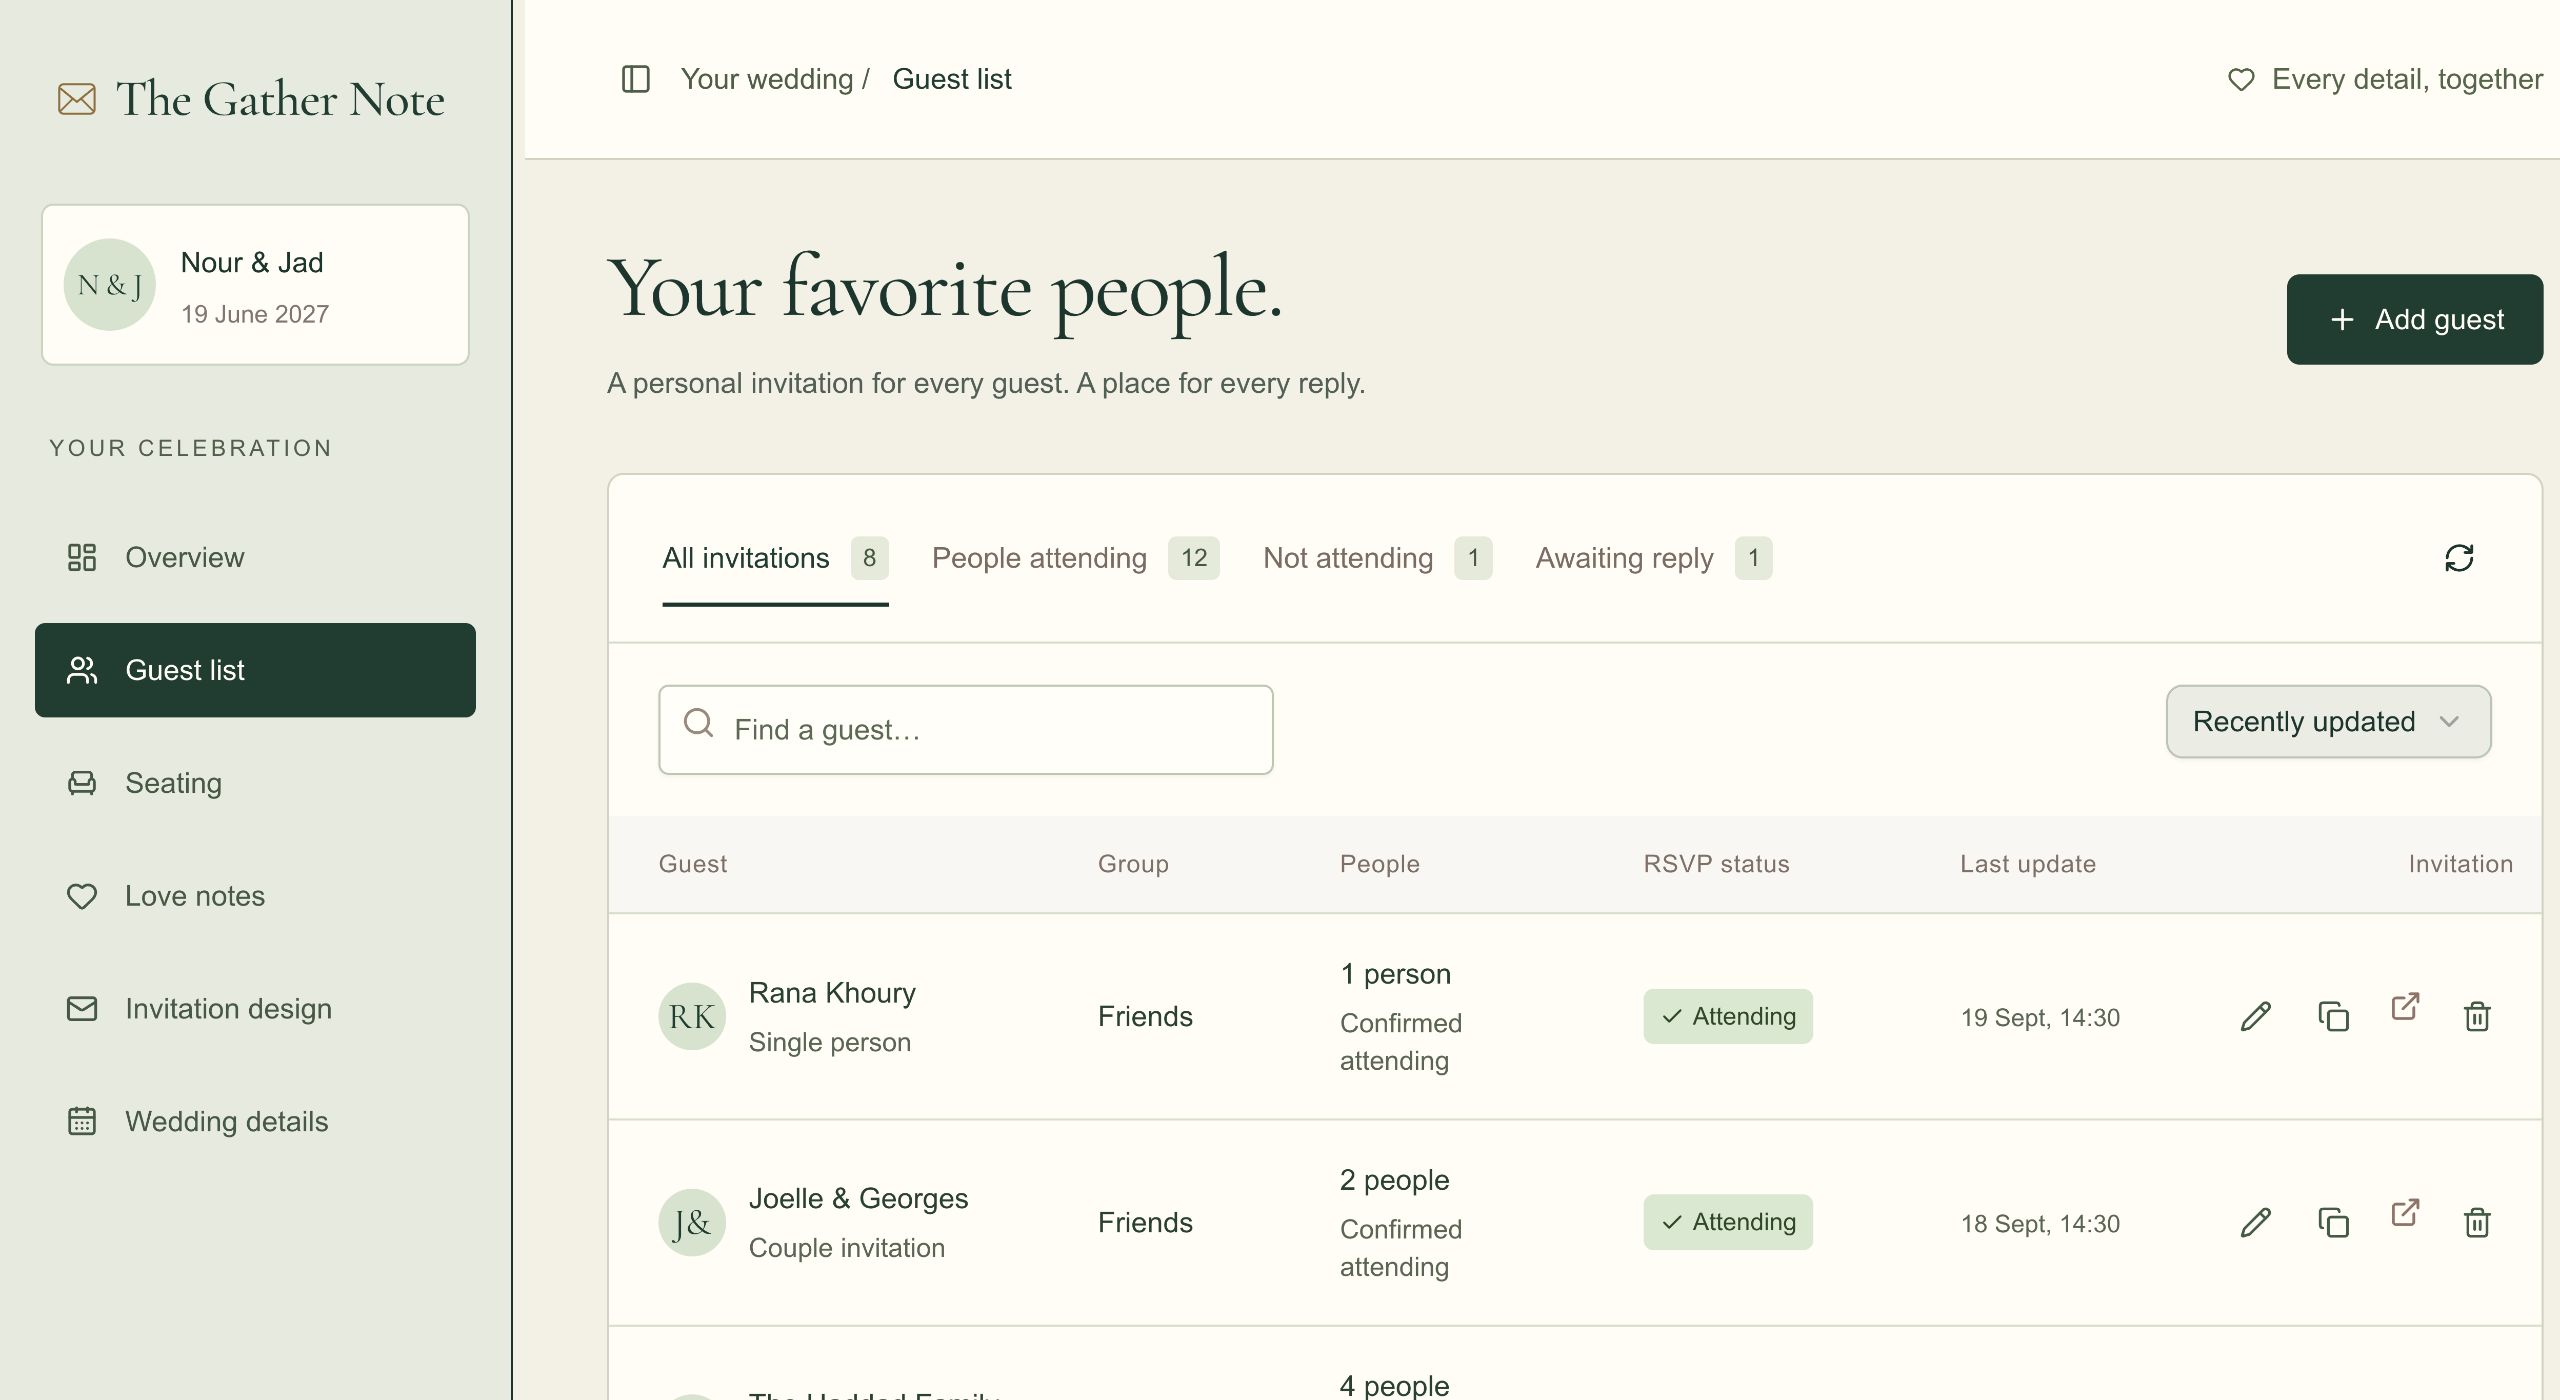This screenshot has height=1400, width=2560.
Task: Open Rana Khoury's invitation in new window
Action: [2405, 1007]
